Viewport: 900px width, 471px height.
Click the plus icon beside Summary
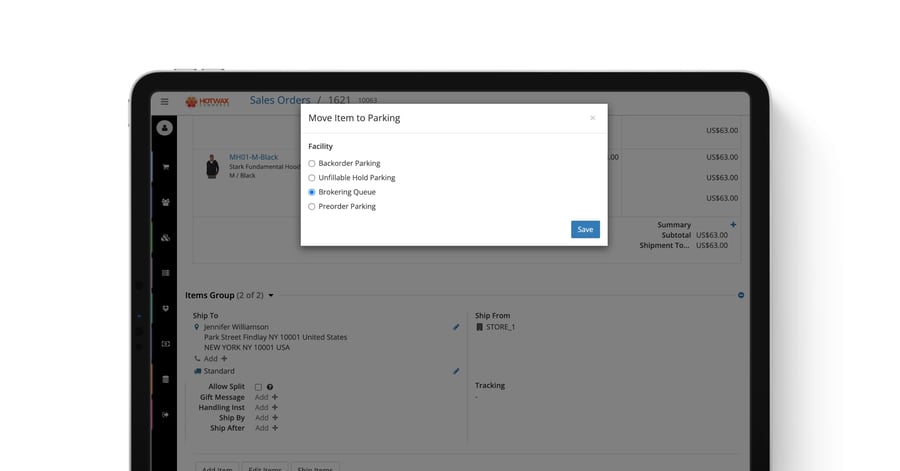[x=733, y=225]
